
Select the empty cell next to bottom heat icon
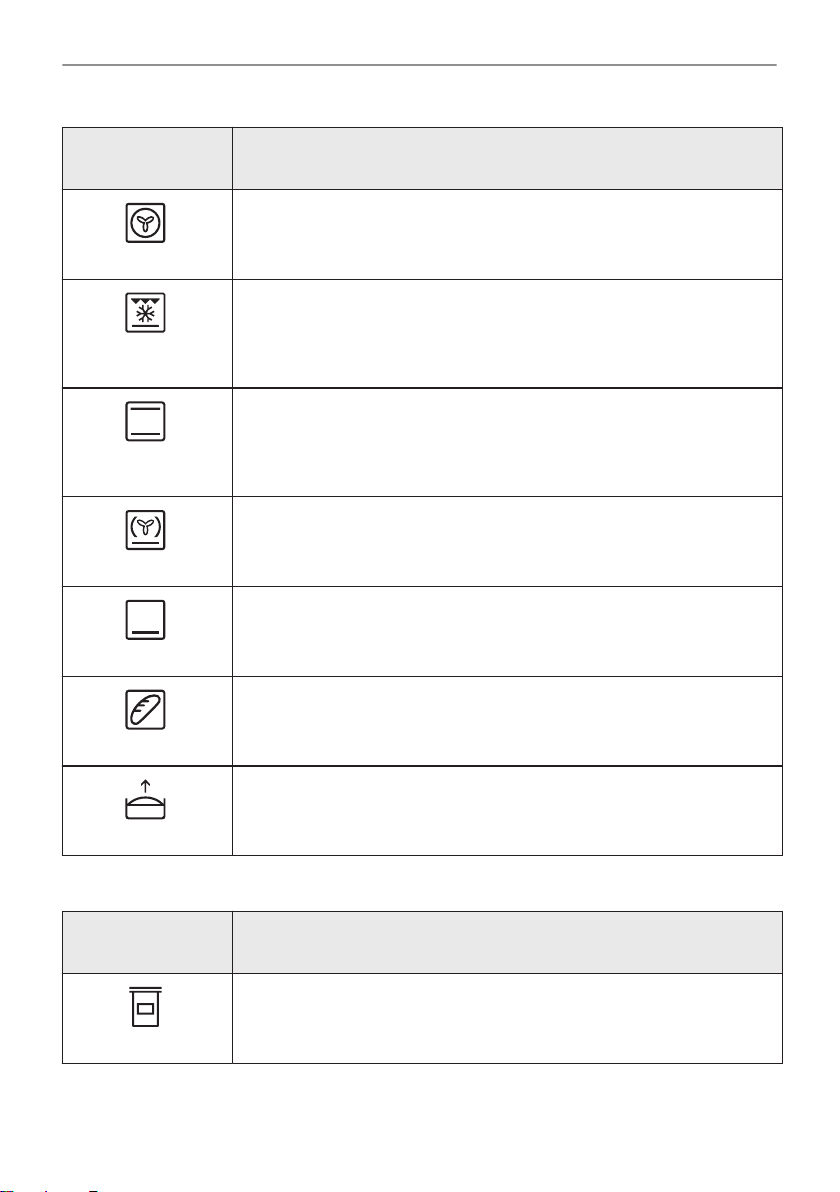507,632
